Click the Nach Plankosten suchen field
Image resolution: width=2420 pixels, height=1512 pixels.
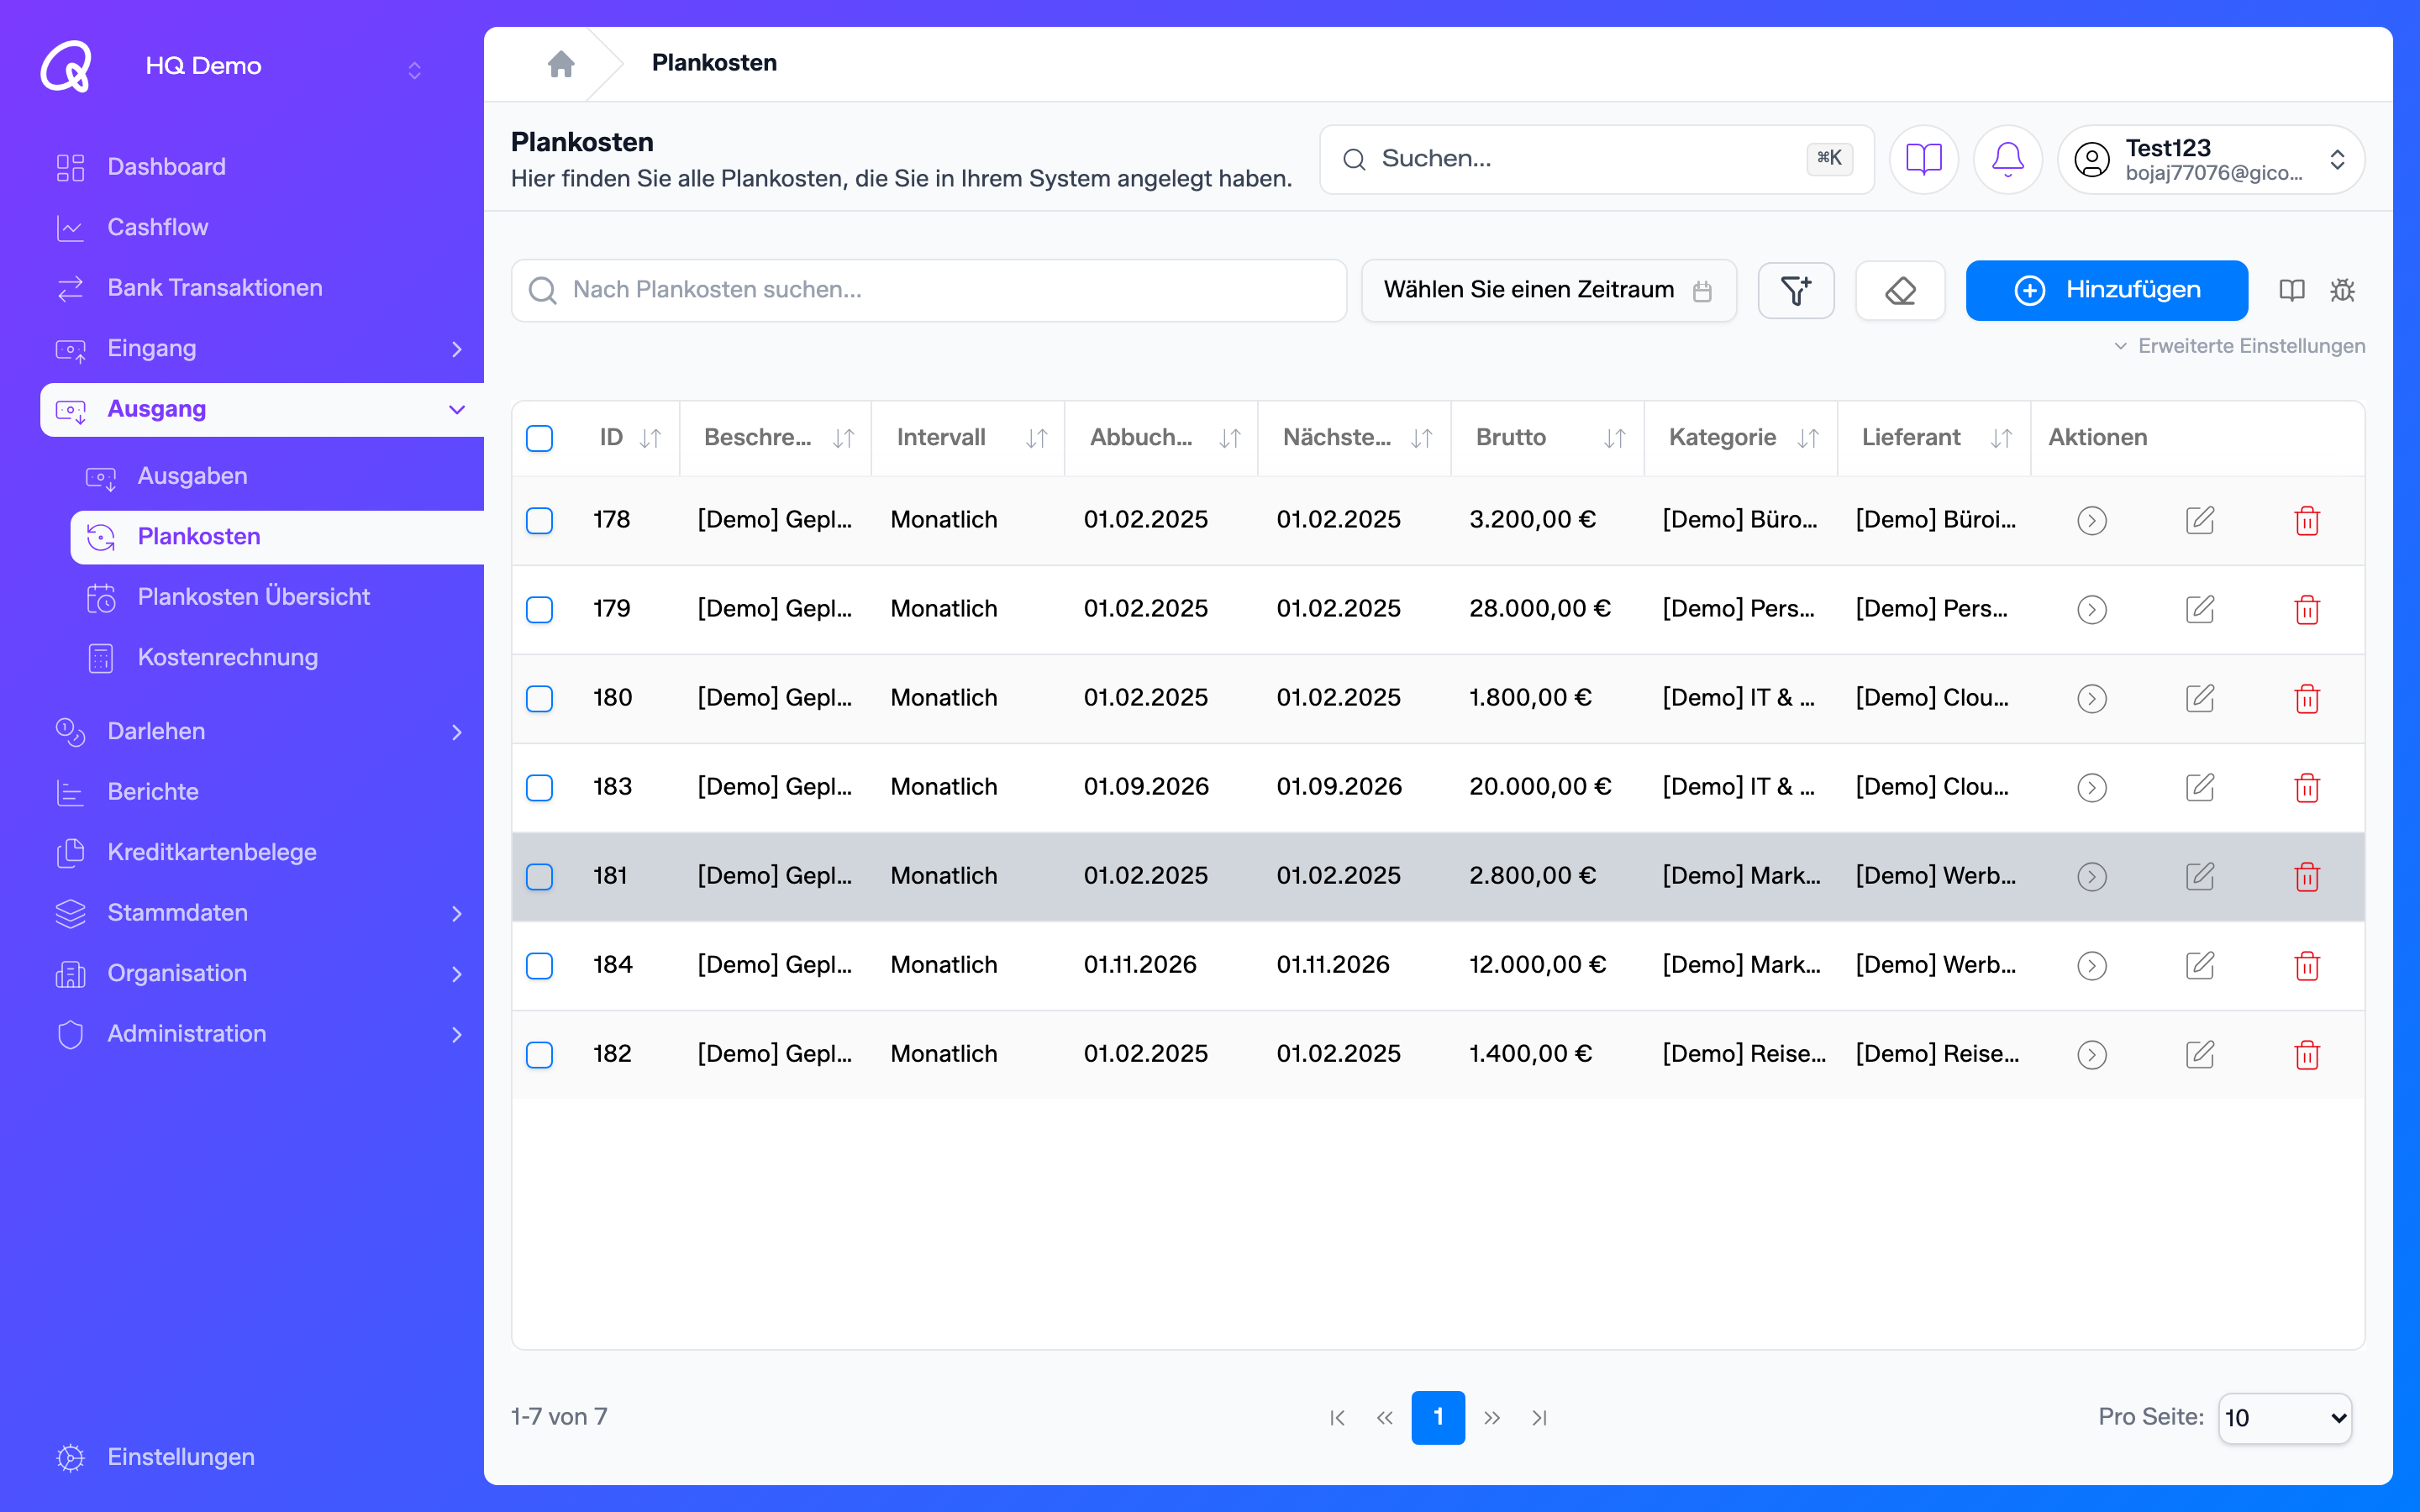(x=929, y=290)
